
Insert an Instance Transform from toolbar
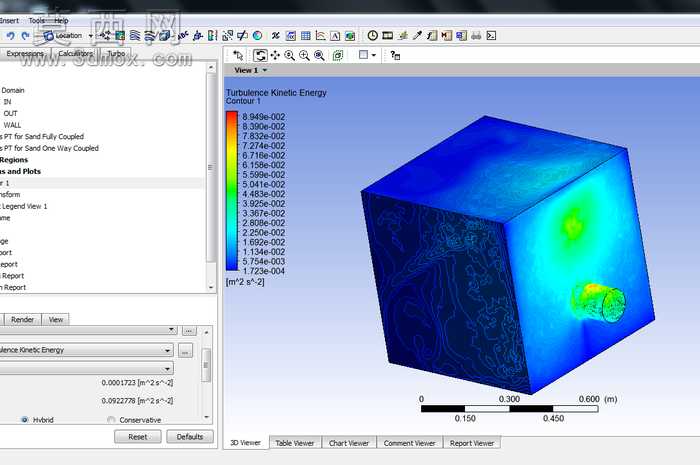(x=228, y=36)
